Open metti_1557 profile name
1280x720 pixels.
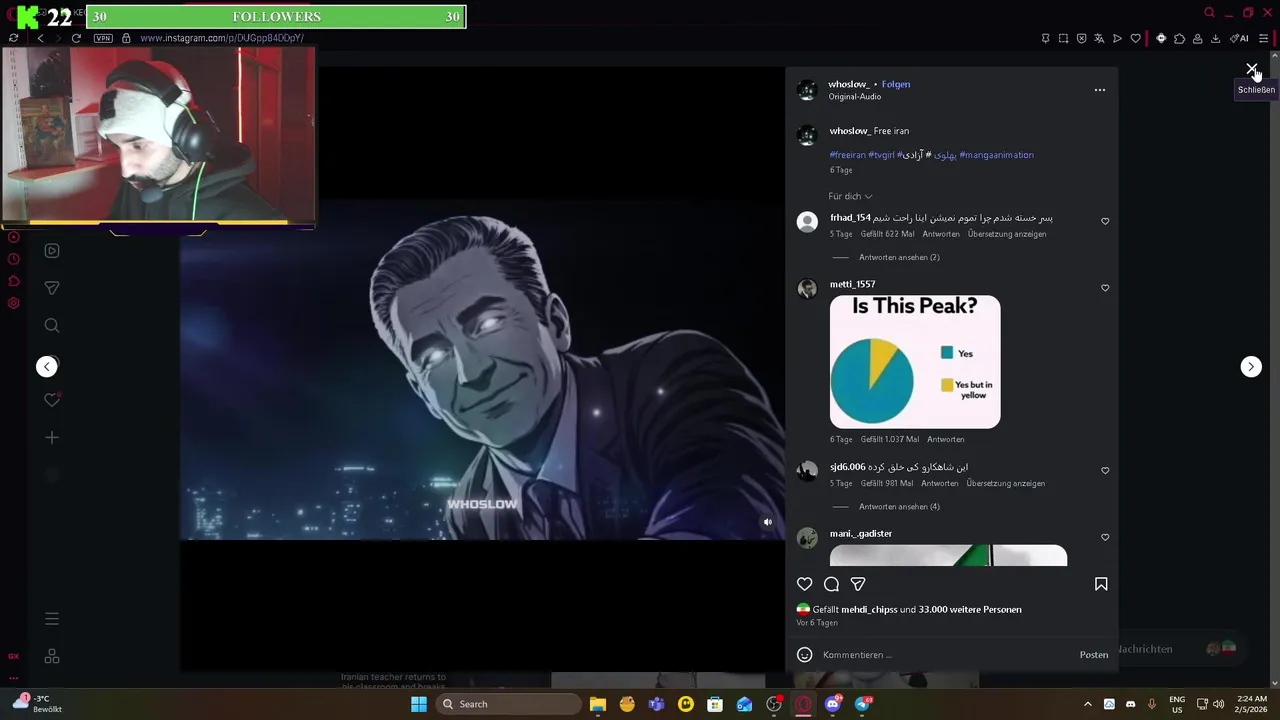852,284
